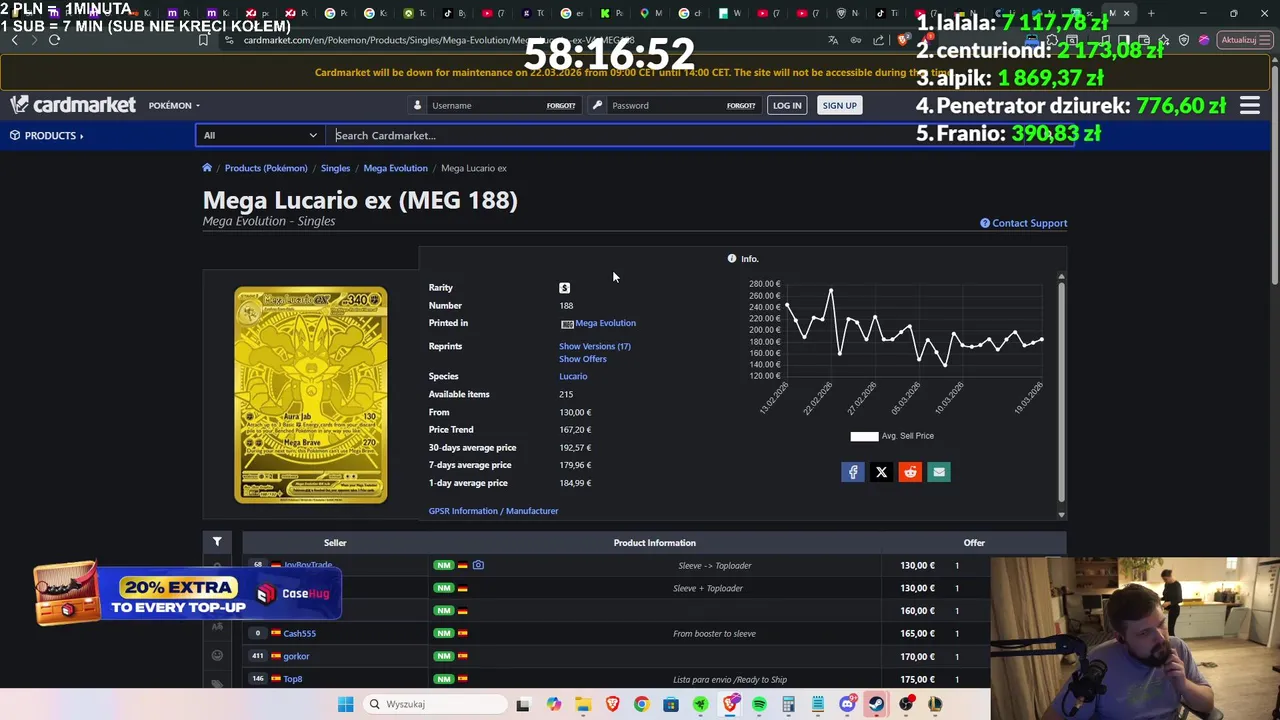Open Steam from the taskbar
Screen dimensions: 1280x720
(876, 704)
